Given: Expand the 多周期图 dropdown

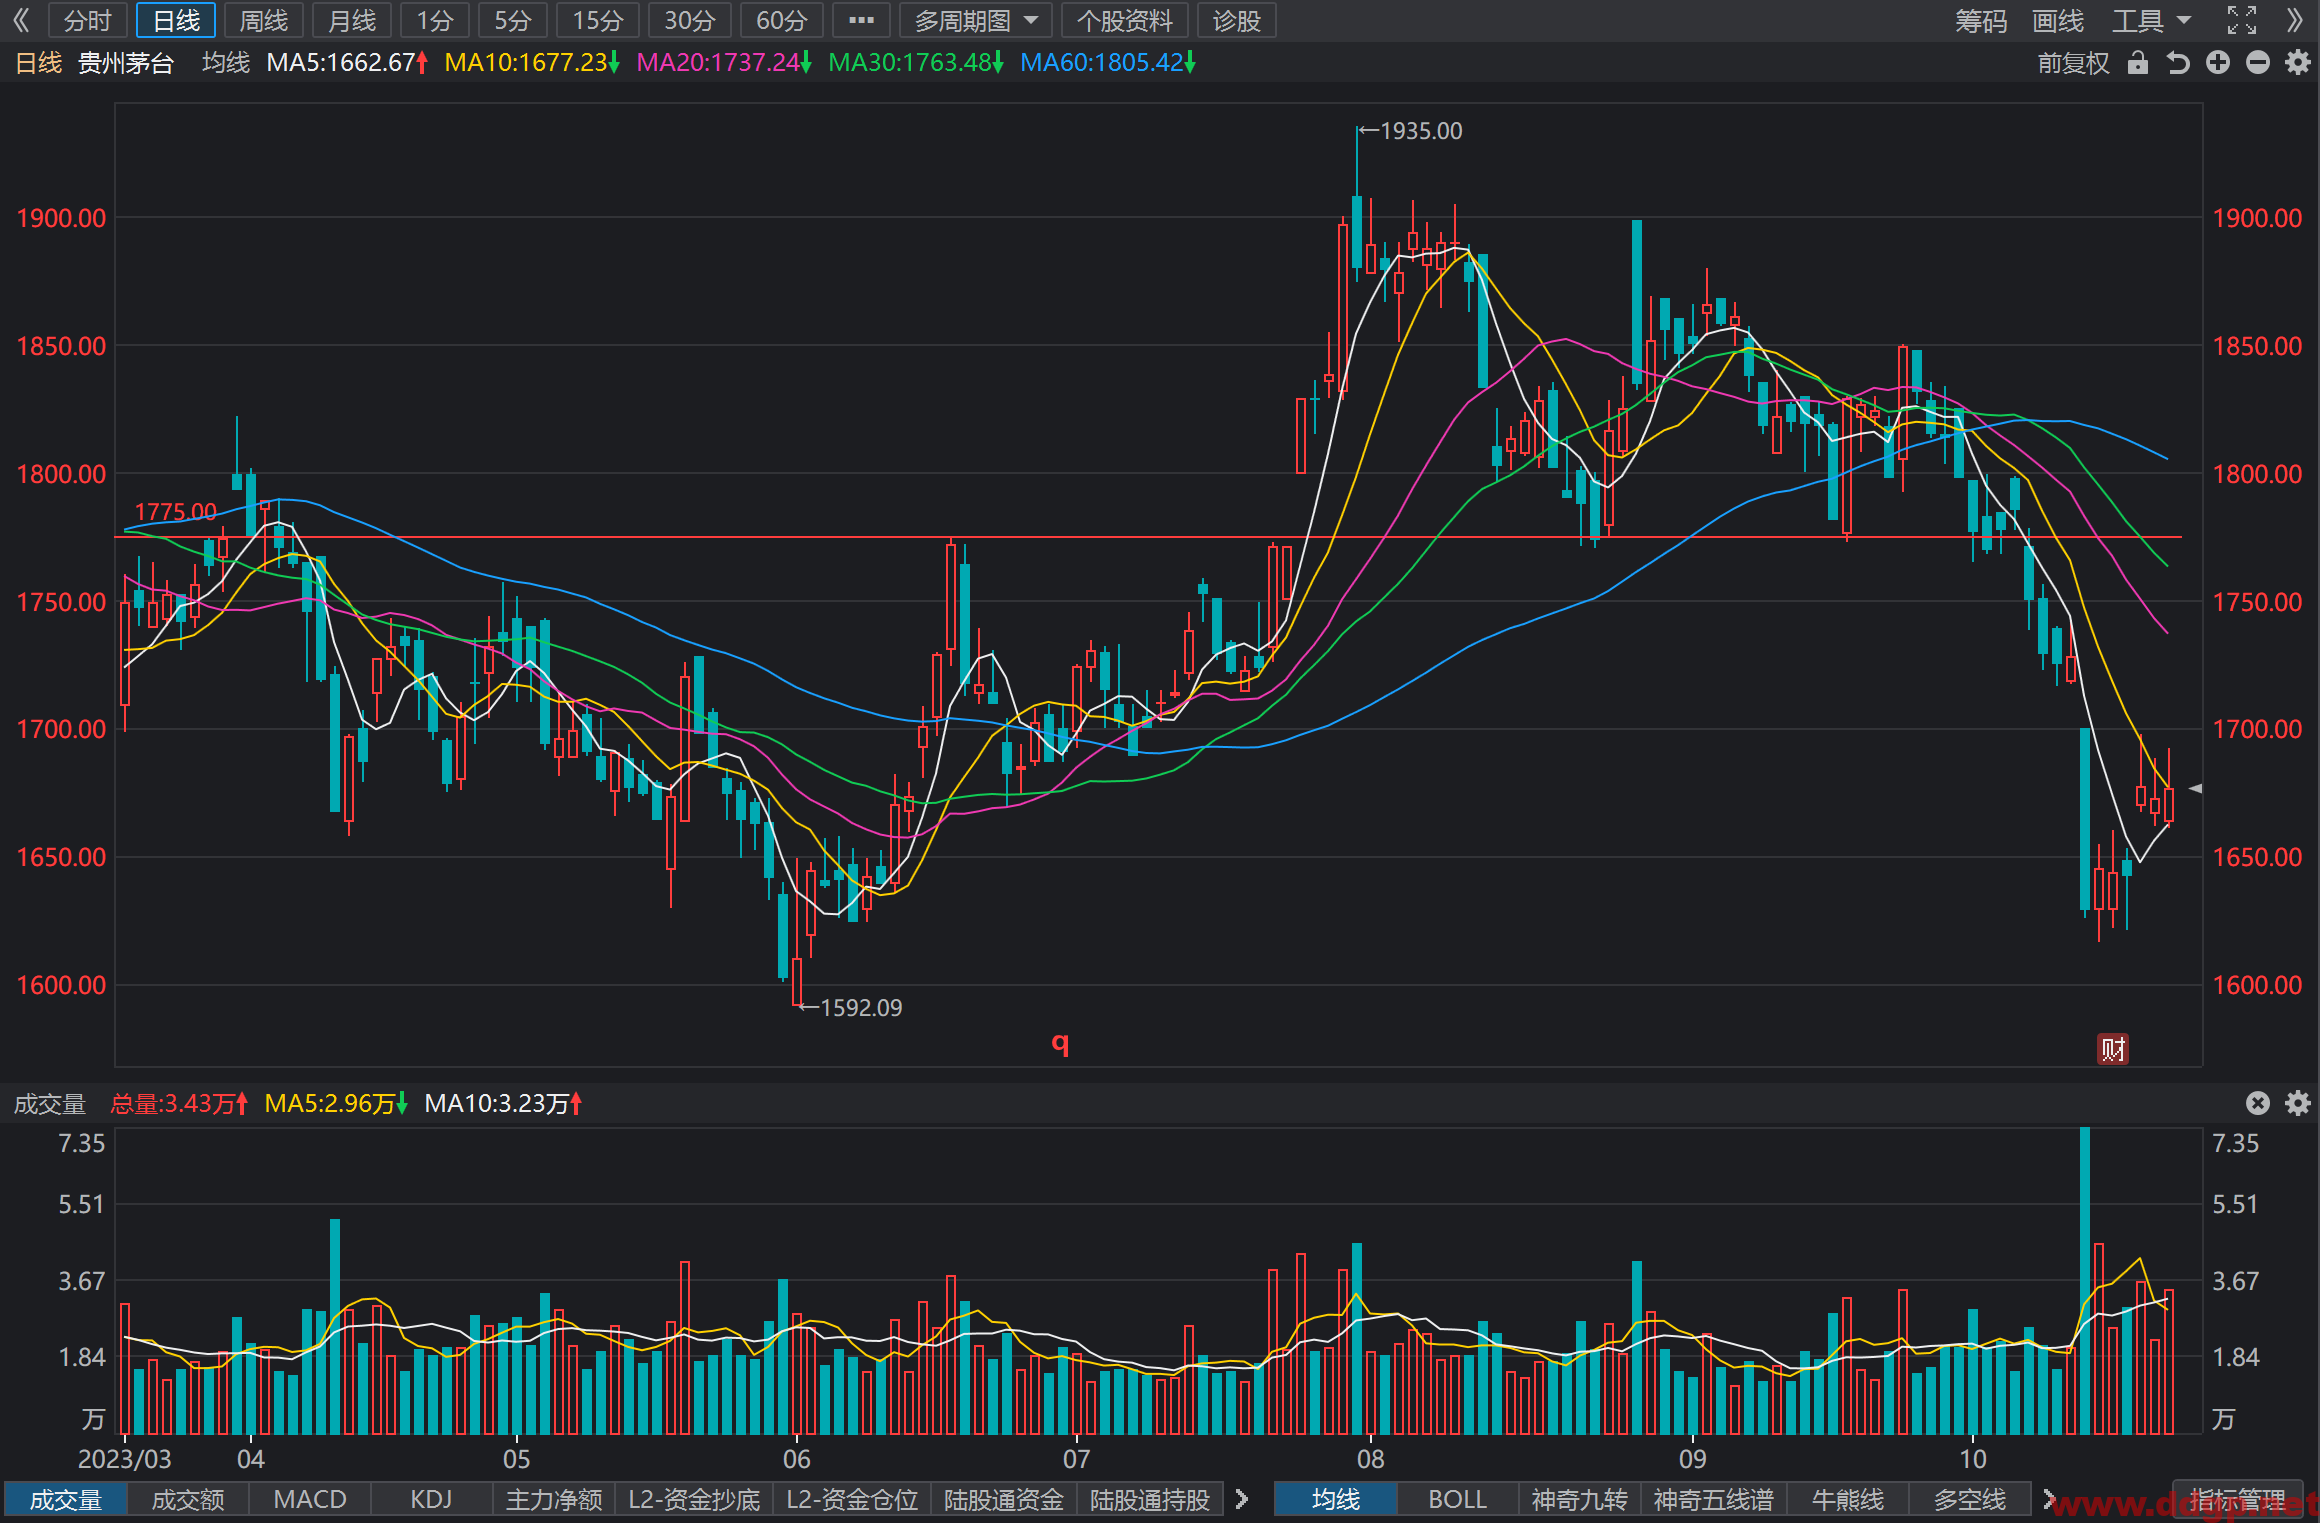Looking at the screenshot, I should point(976,20).
